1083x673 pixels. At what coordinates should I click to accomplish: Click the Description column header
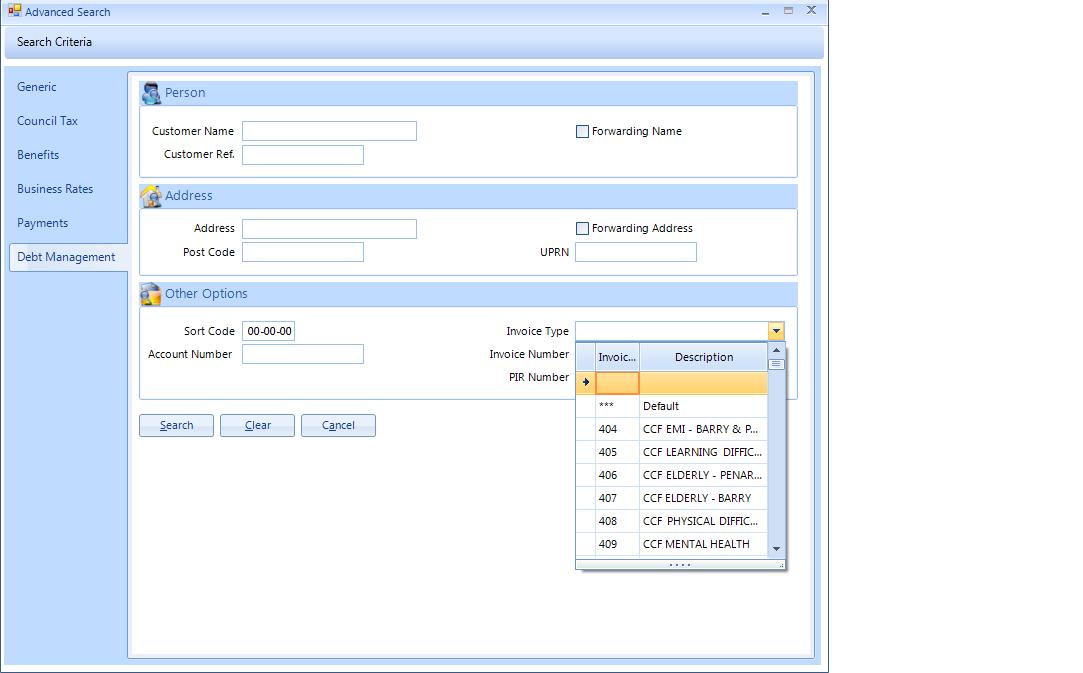[x=704, y=357]
